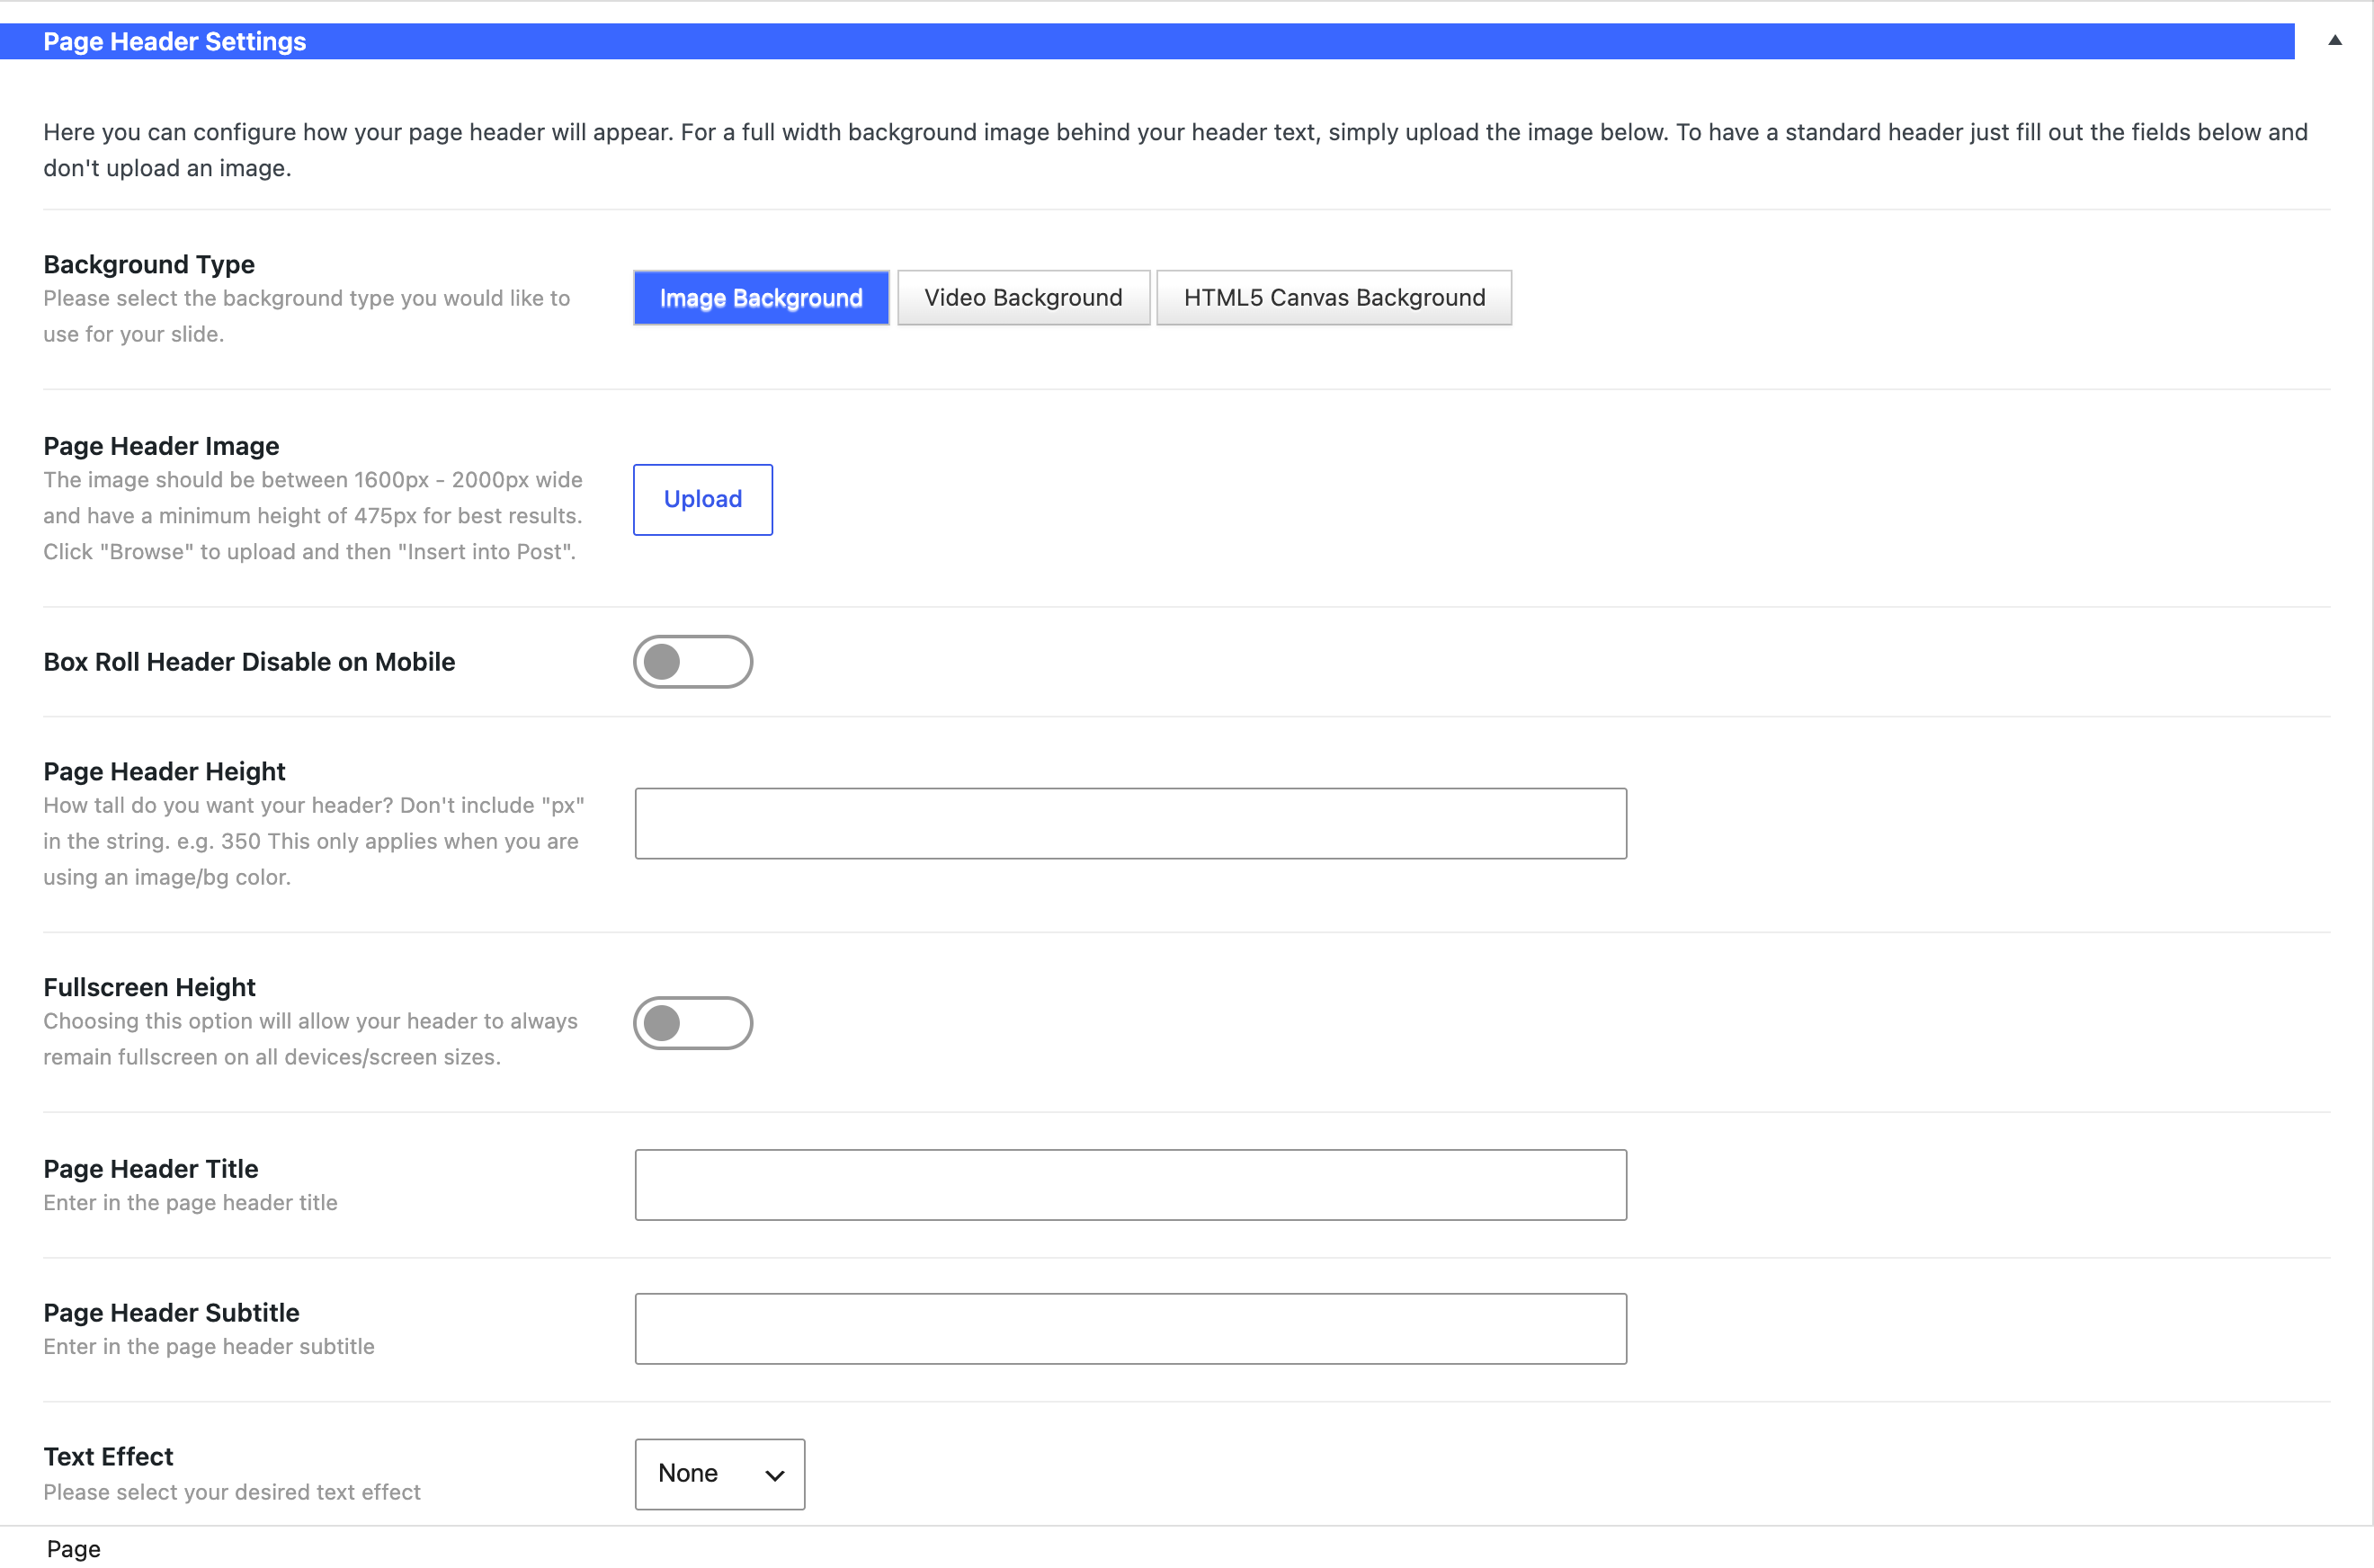2374x1568 pixels.
Task: Toggle Box Roll Header Disable on Mobile
Action: (x=693, y=662)
